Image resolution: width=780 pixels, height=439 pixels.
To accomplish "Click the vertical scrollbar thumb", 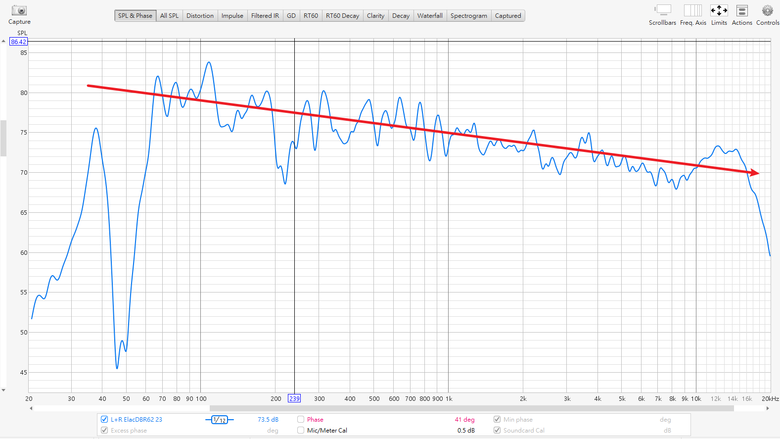I will coord(3,138).
